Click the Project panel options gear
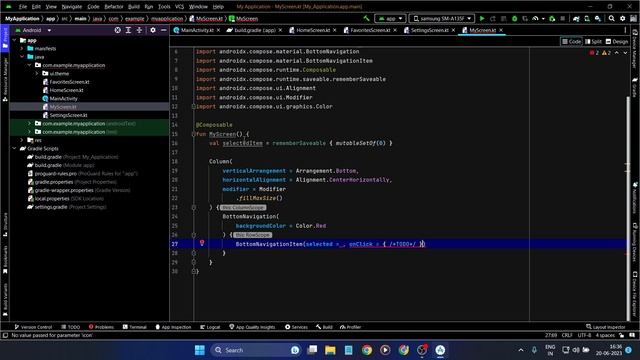 153,30
